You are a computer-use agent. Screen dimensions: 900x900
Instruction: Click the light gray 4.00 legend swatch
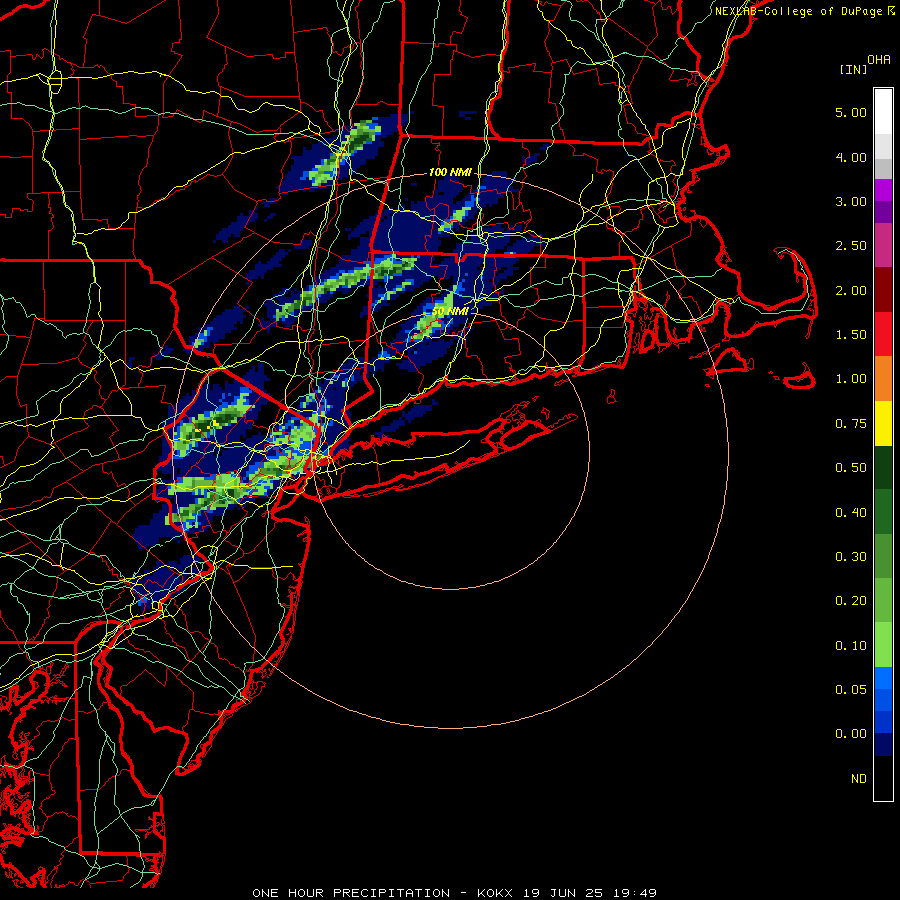click(883, 146)
